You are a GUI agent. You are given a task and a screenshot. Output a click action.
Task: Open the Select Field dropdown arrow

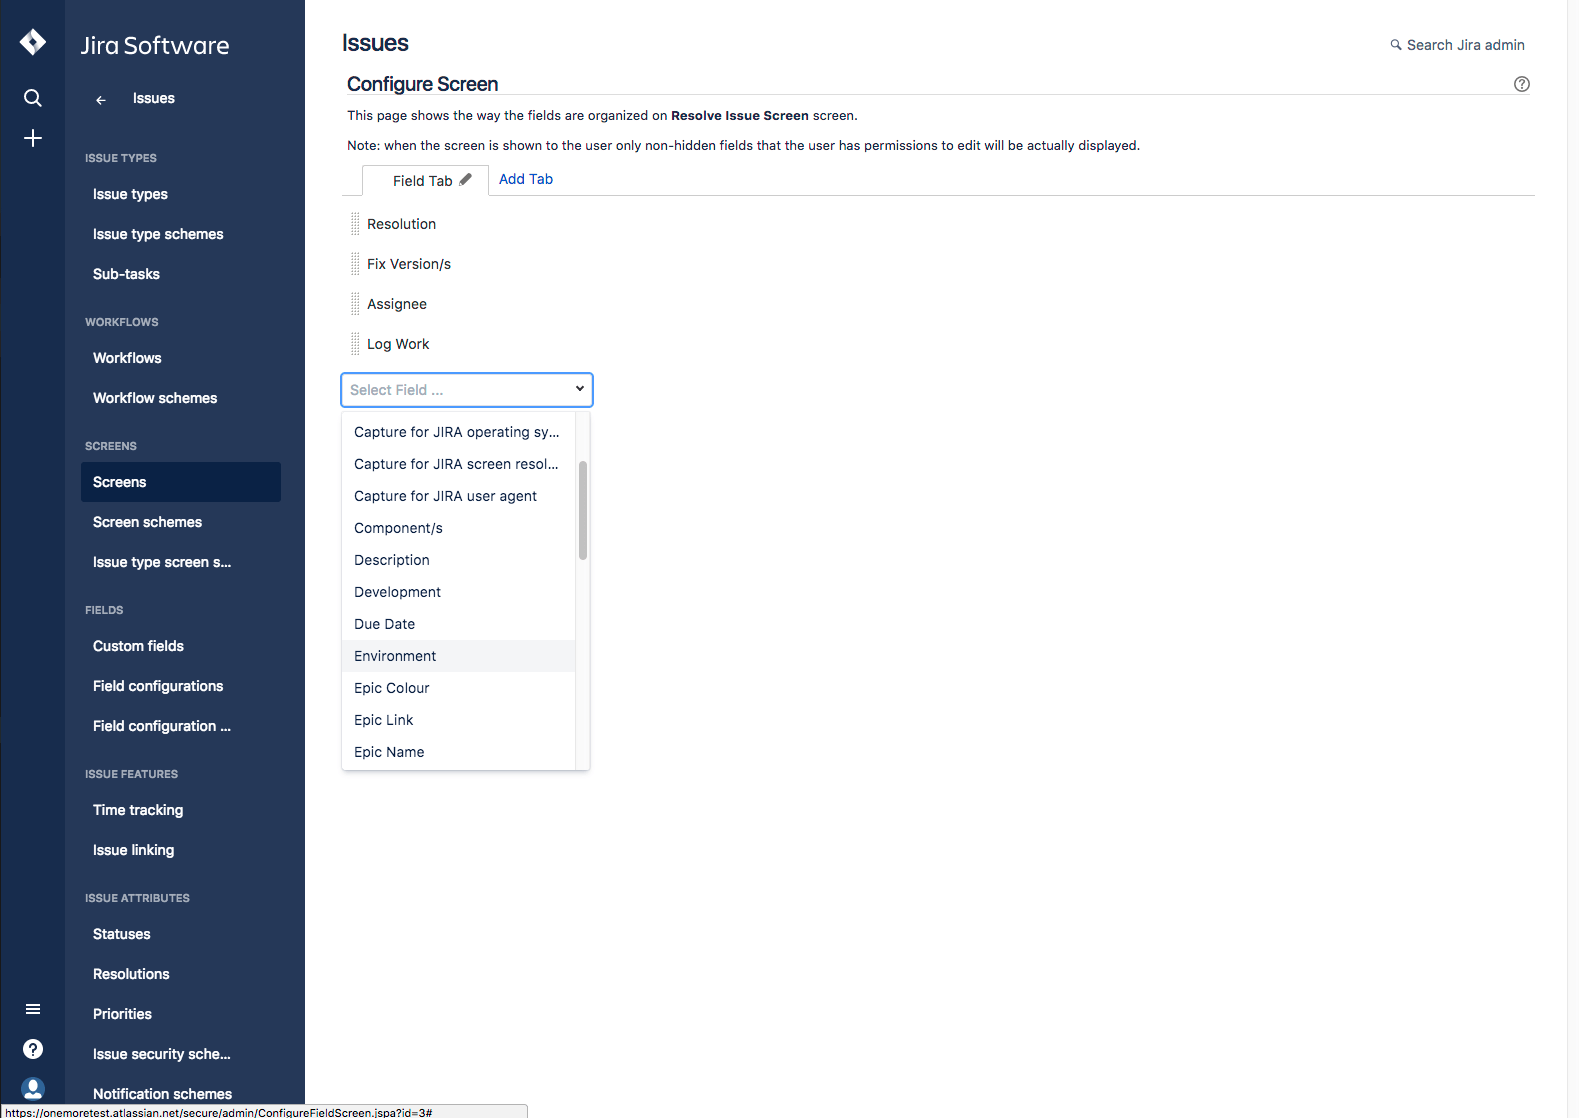point(579,389)
